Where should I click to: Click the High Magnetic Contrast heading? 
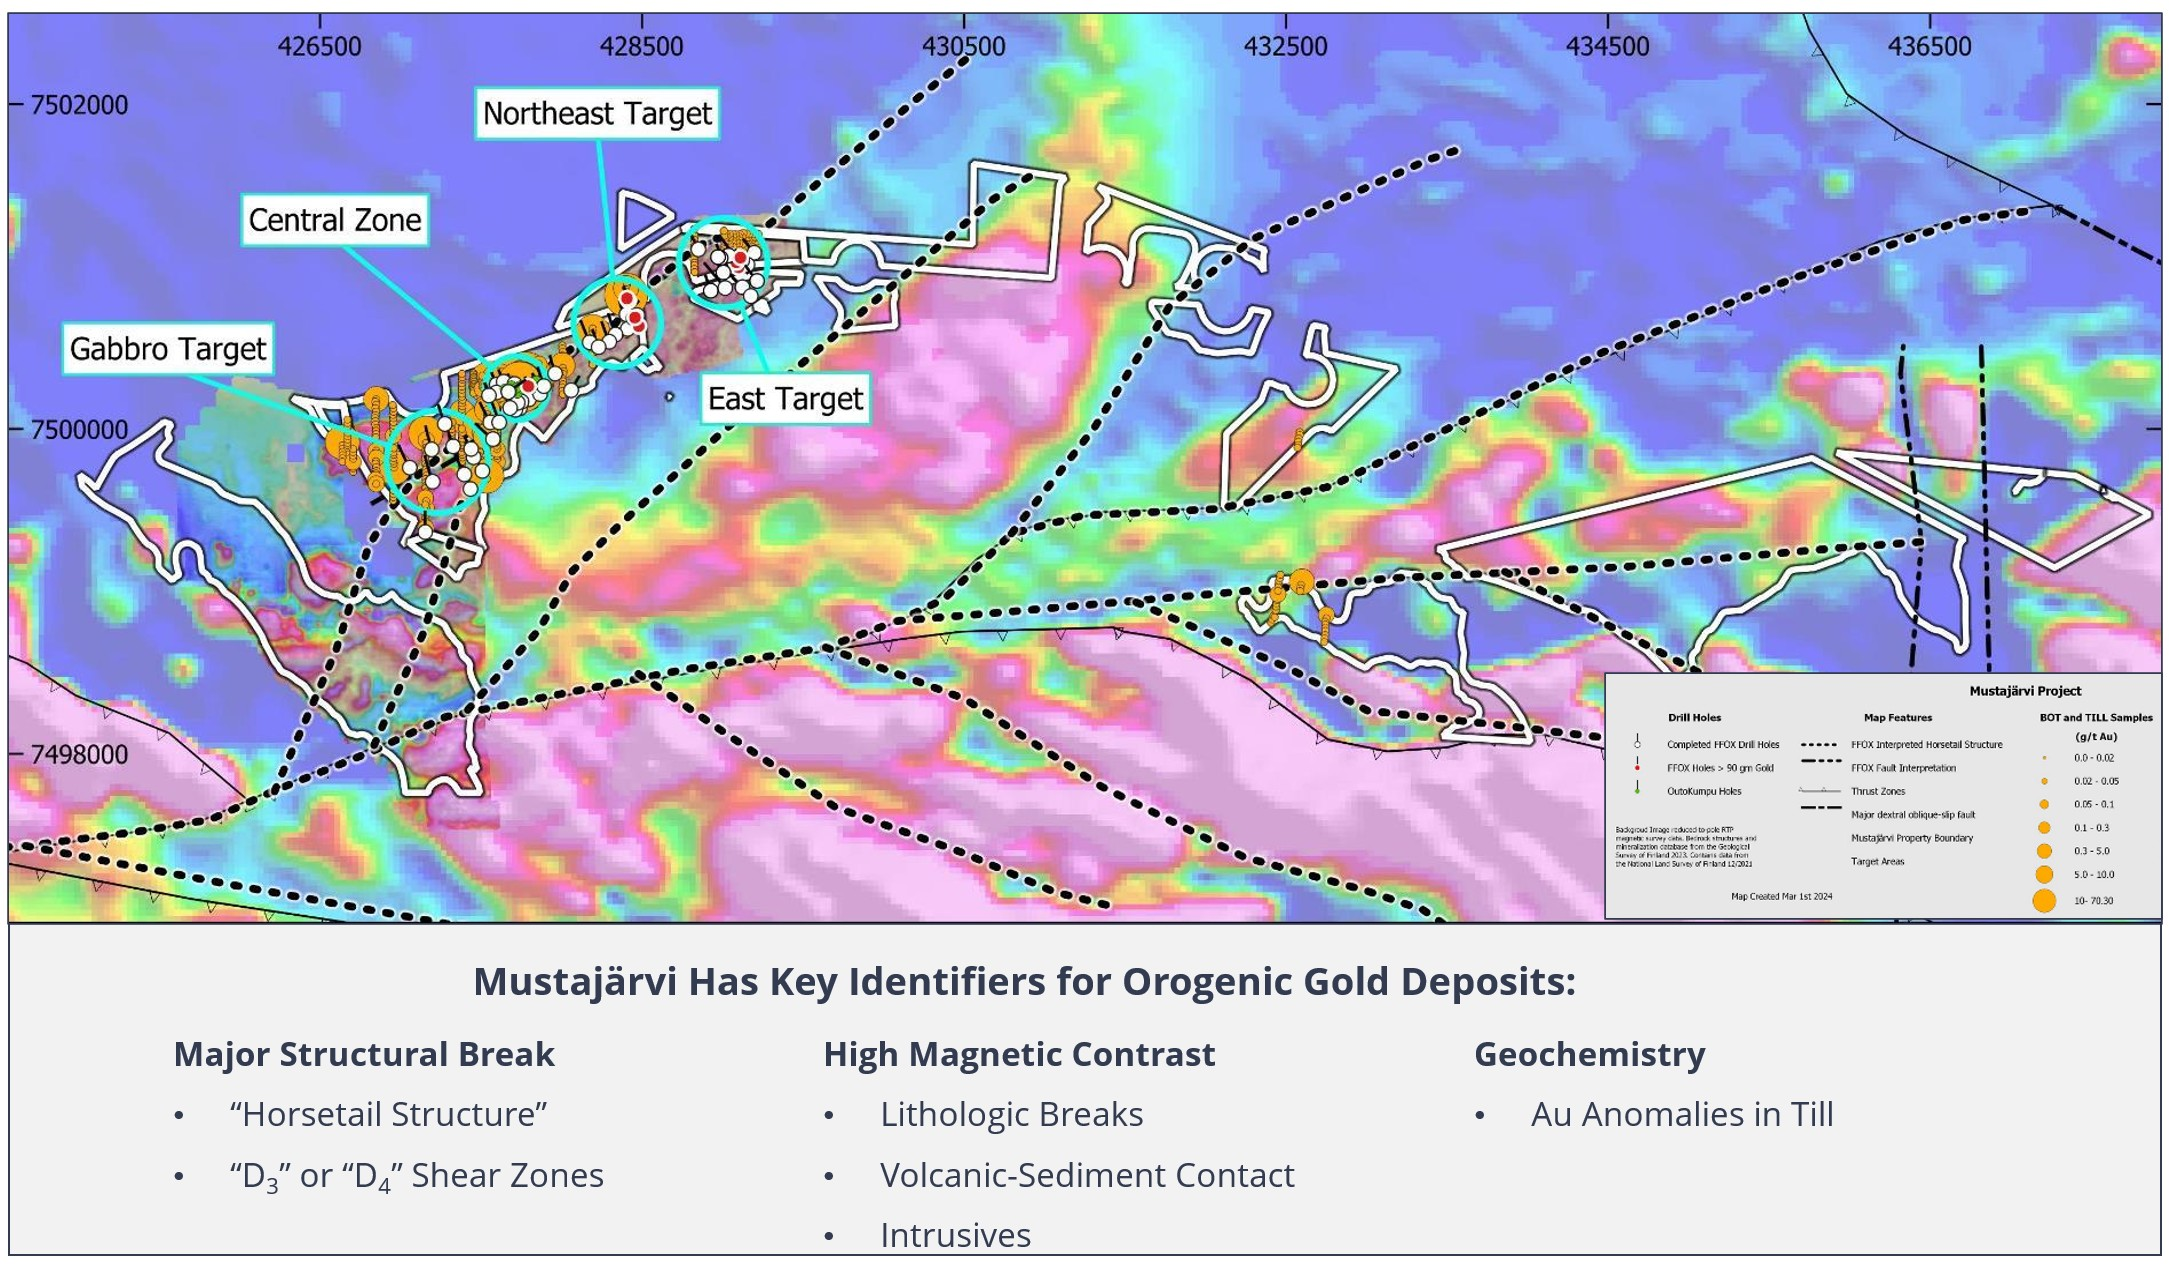point(1019,1054)
